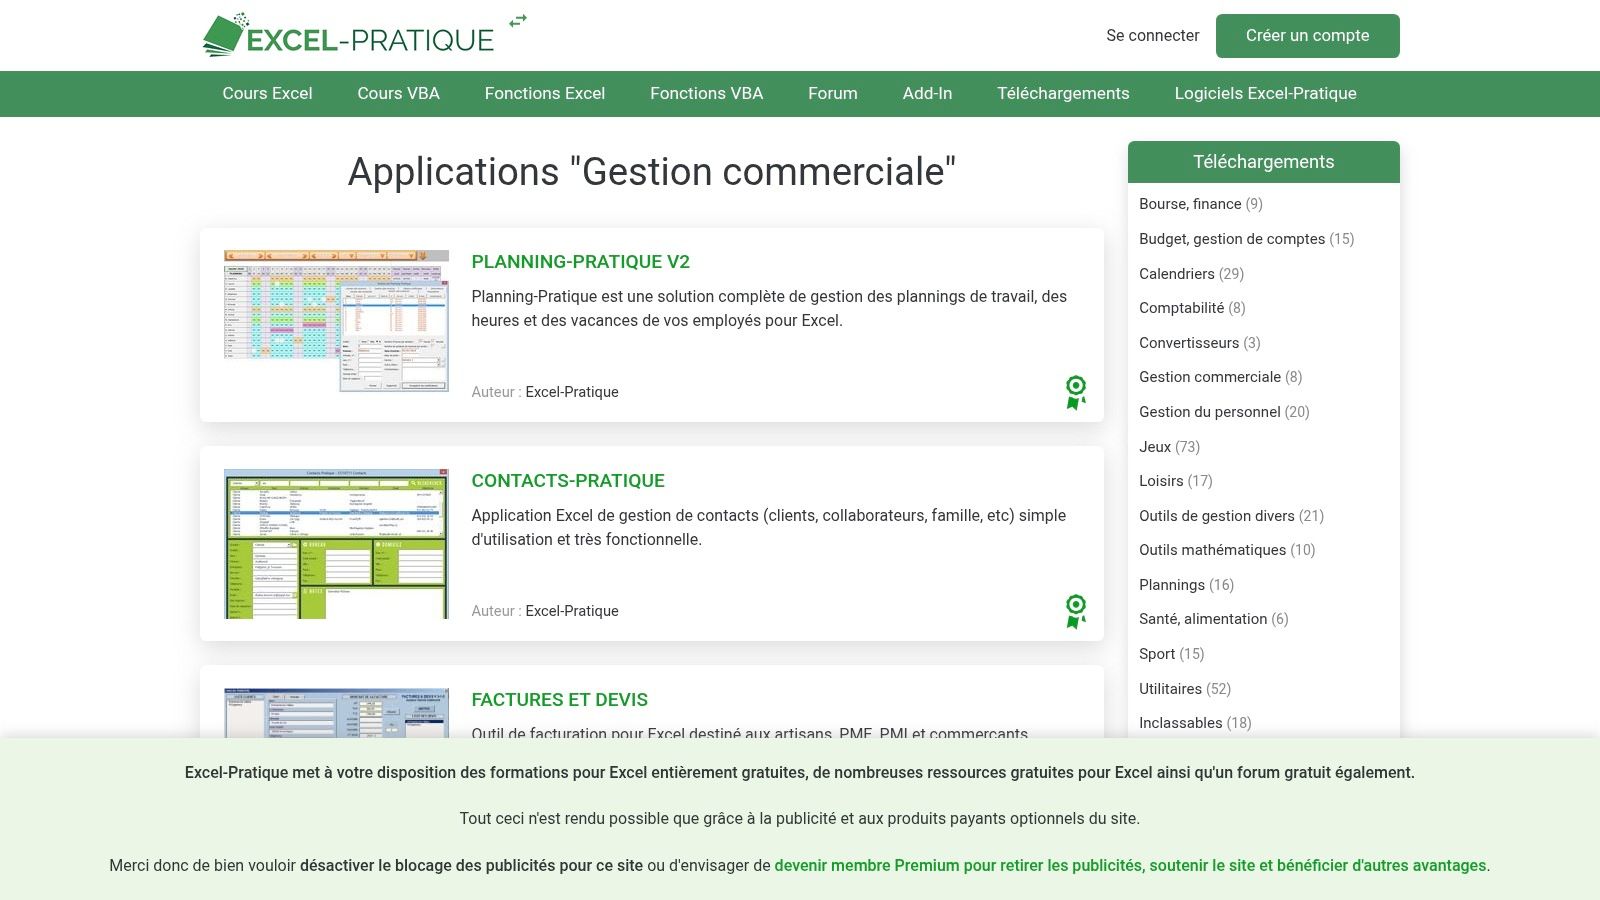Open the Planning-Pratique screenshot thumbnail
This screenshot has height=900, width=1600.
pyautogui.click(x=337, y=322)
